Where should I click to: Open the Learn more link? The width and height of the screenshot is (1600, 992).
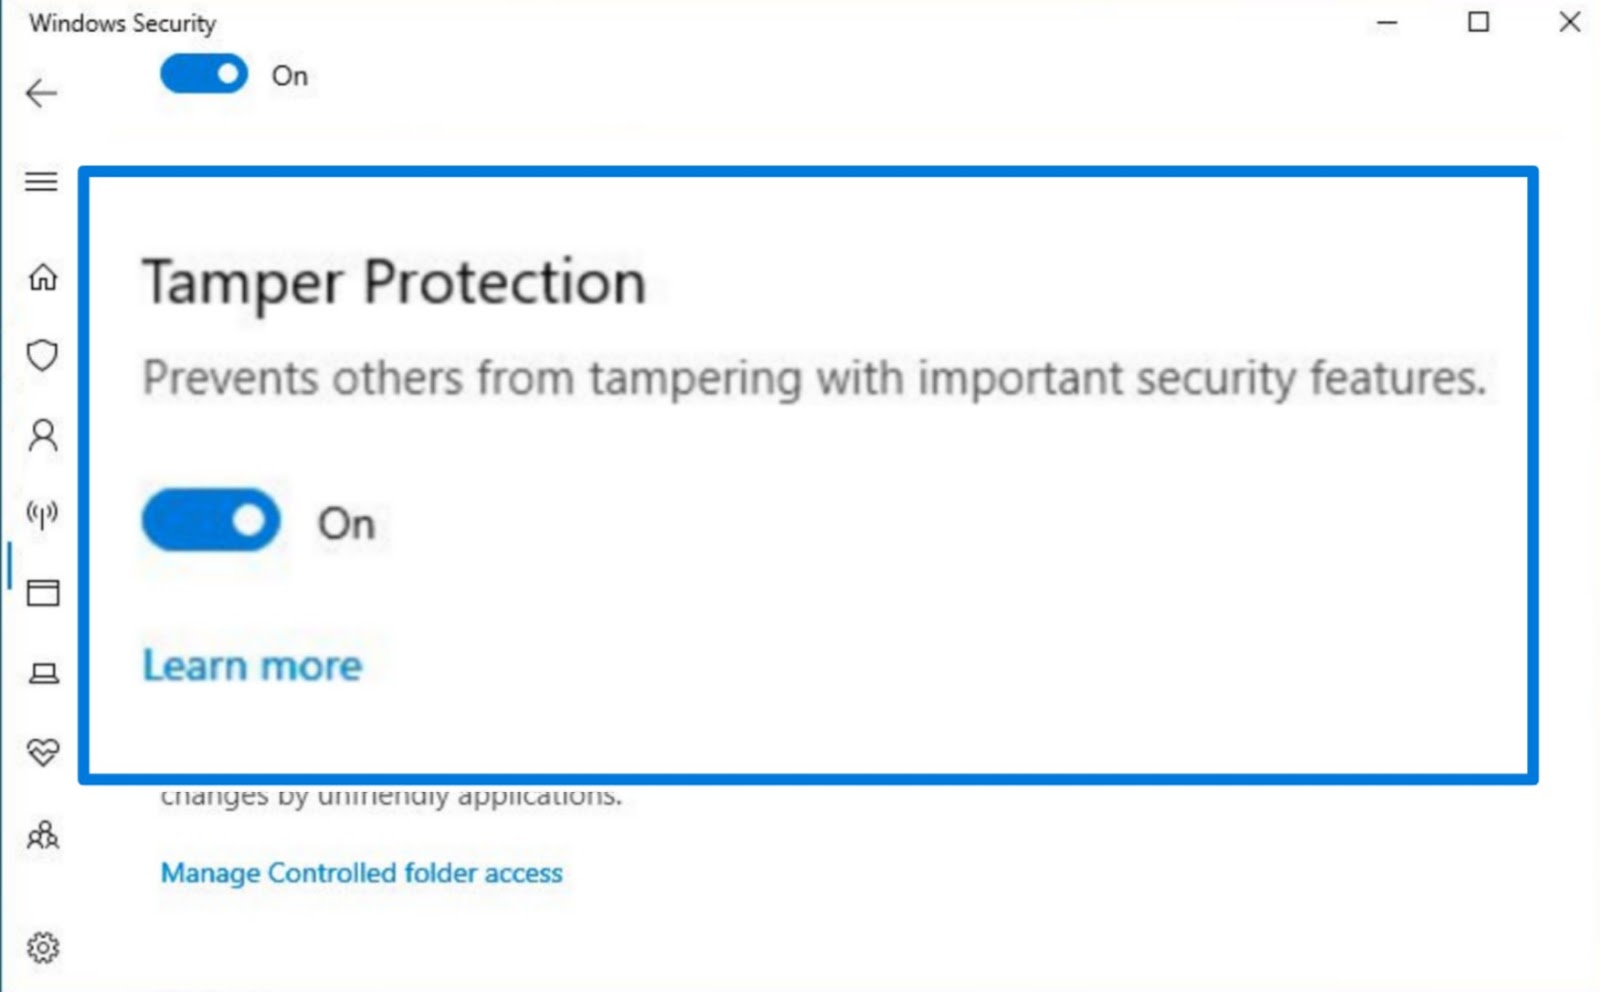252,664
